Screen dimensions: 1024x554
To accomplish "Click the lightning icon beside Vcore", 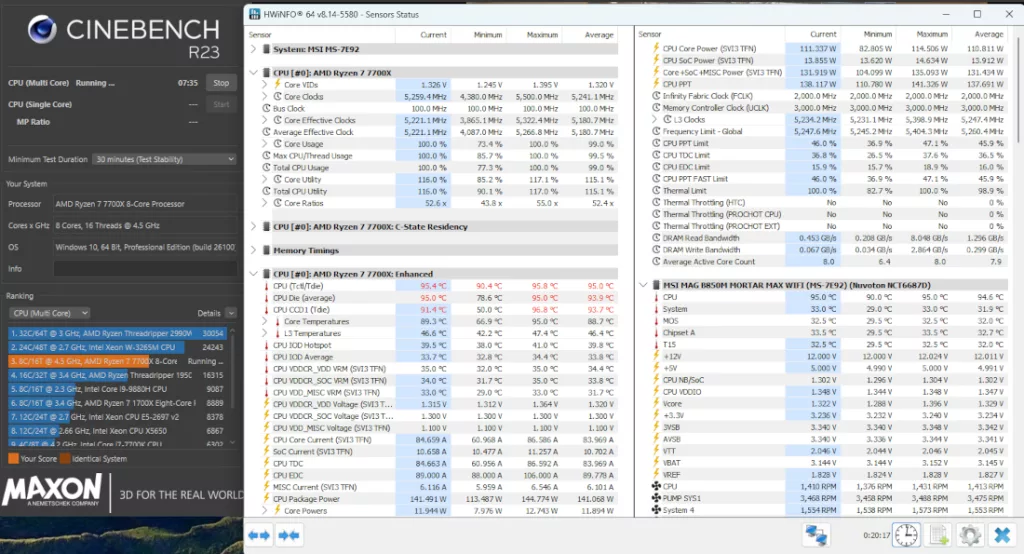I will point(656,404).
